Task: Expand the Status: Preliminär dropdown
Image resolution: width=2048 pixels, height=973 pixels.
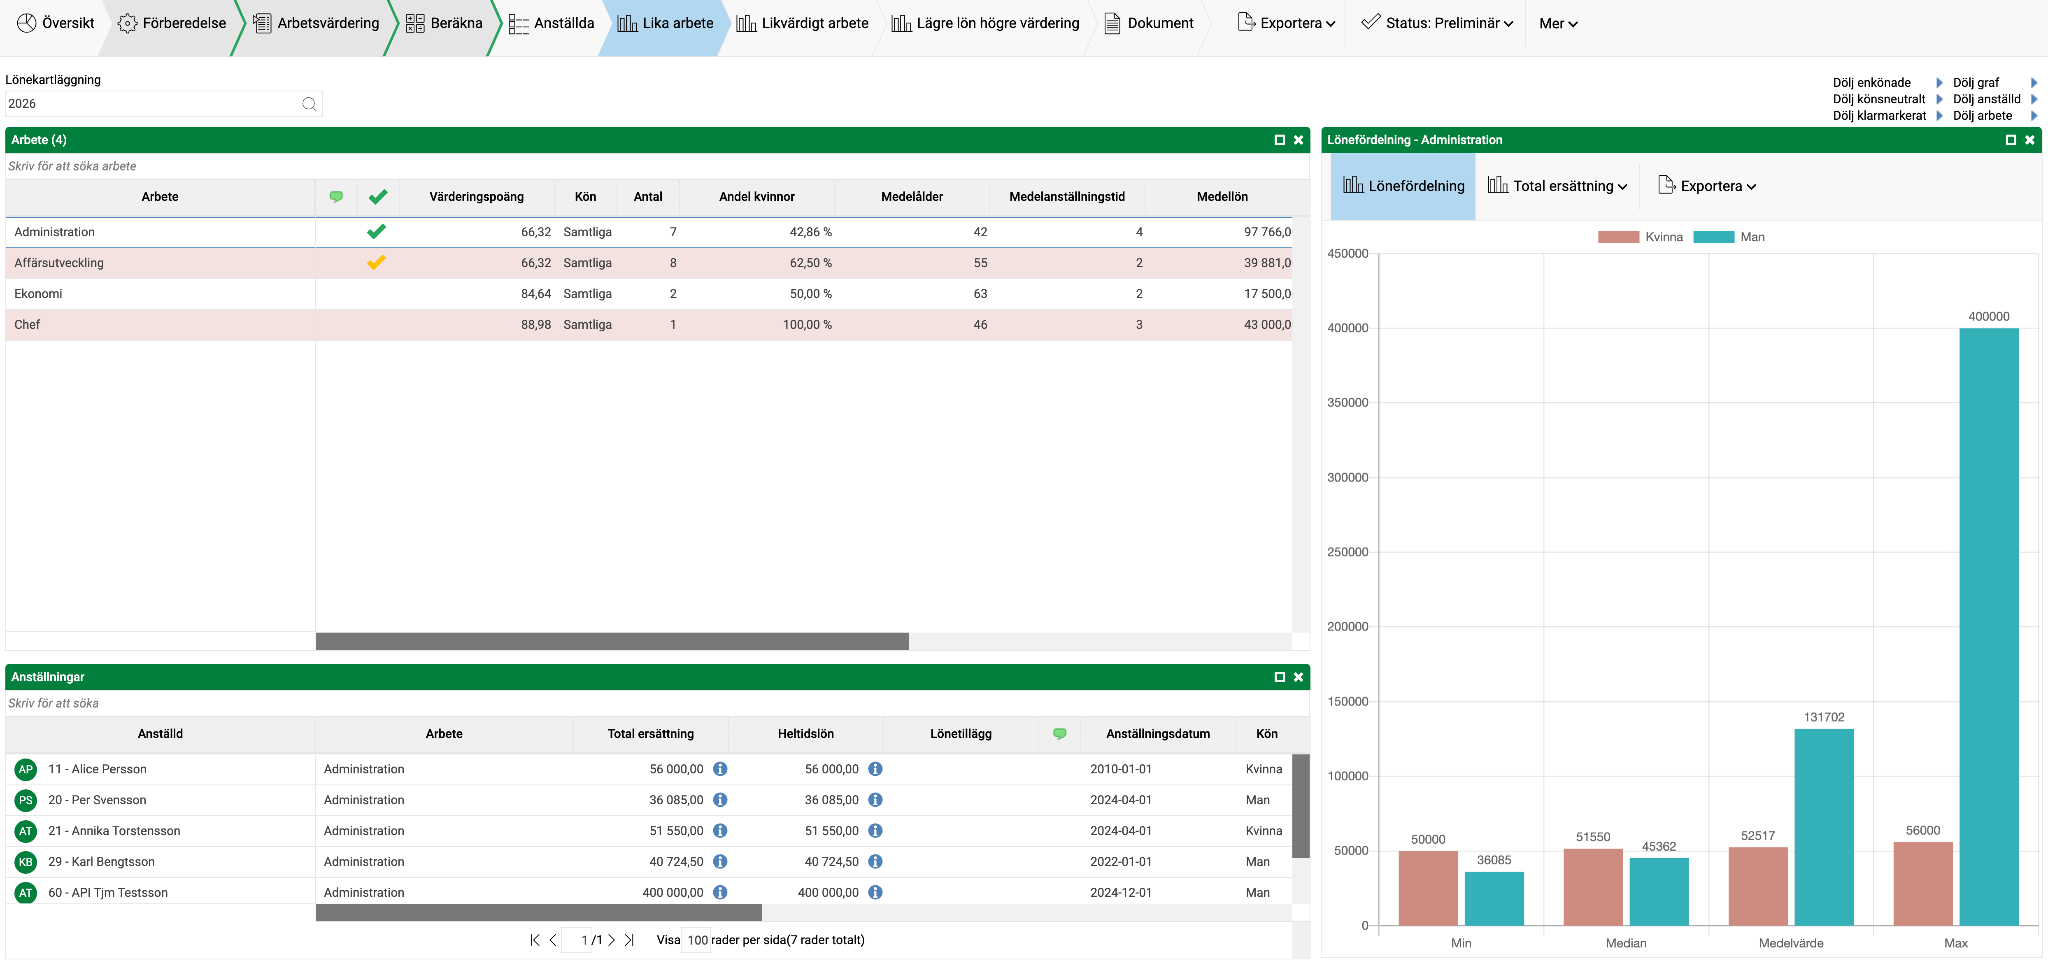Action: (1437, 23)
